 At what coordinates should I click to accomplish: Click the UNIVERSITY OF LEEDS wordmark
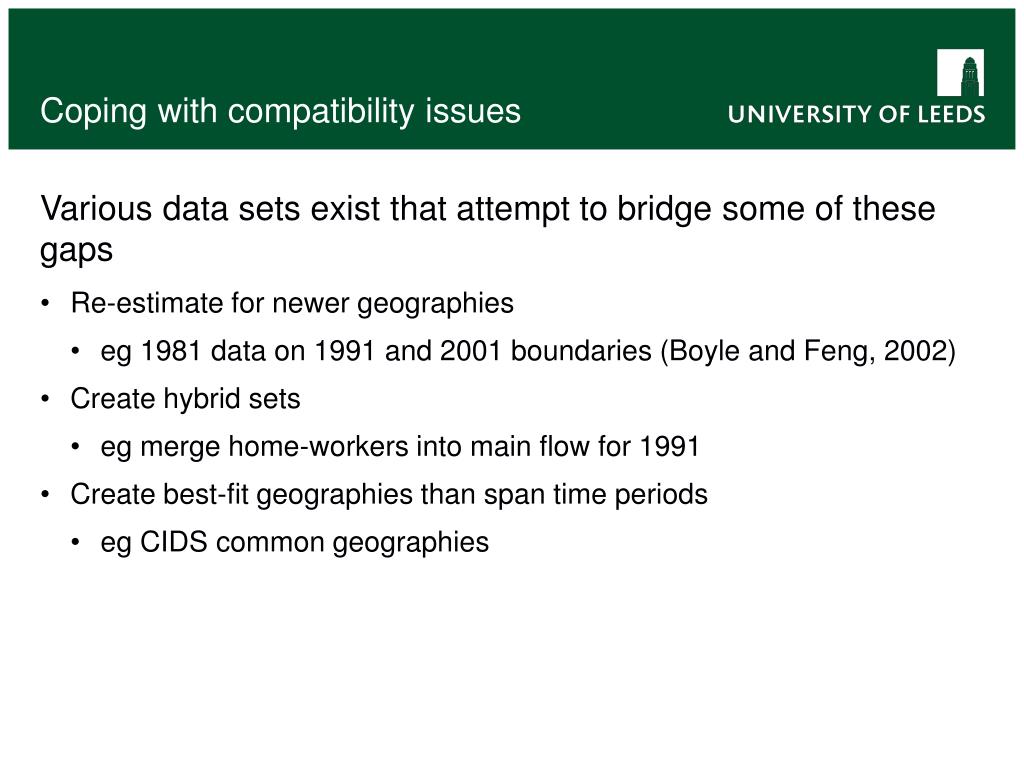[x=856, y=114]
